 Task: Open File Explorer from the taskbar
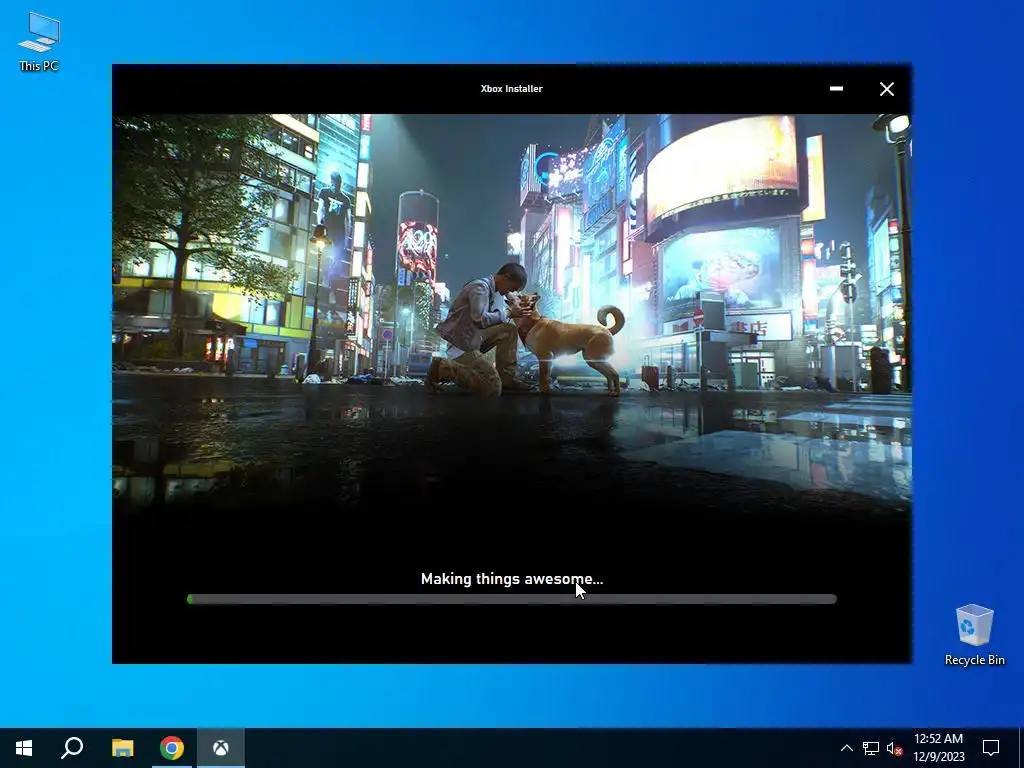(x=122, y=748)
